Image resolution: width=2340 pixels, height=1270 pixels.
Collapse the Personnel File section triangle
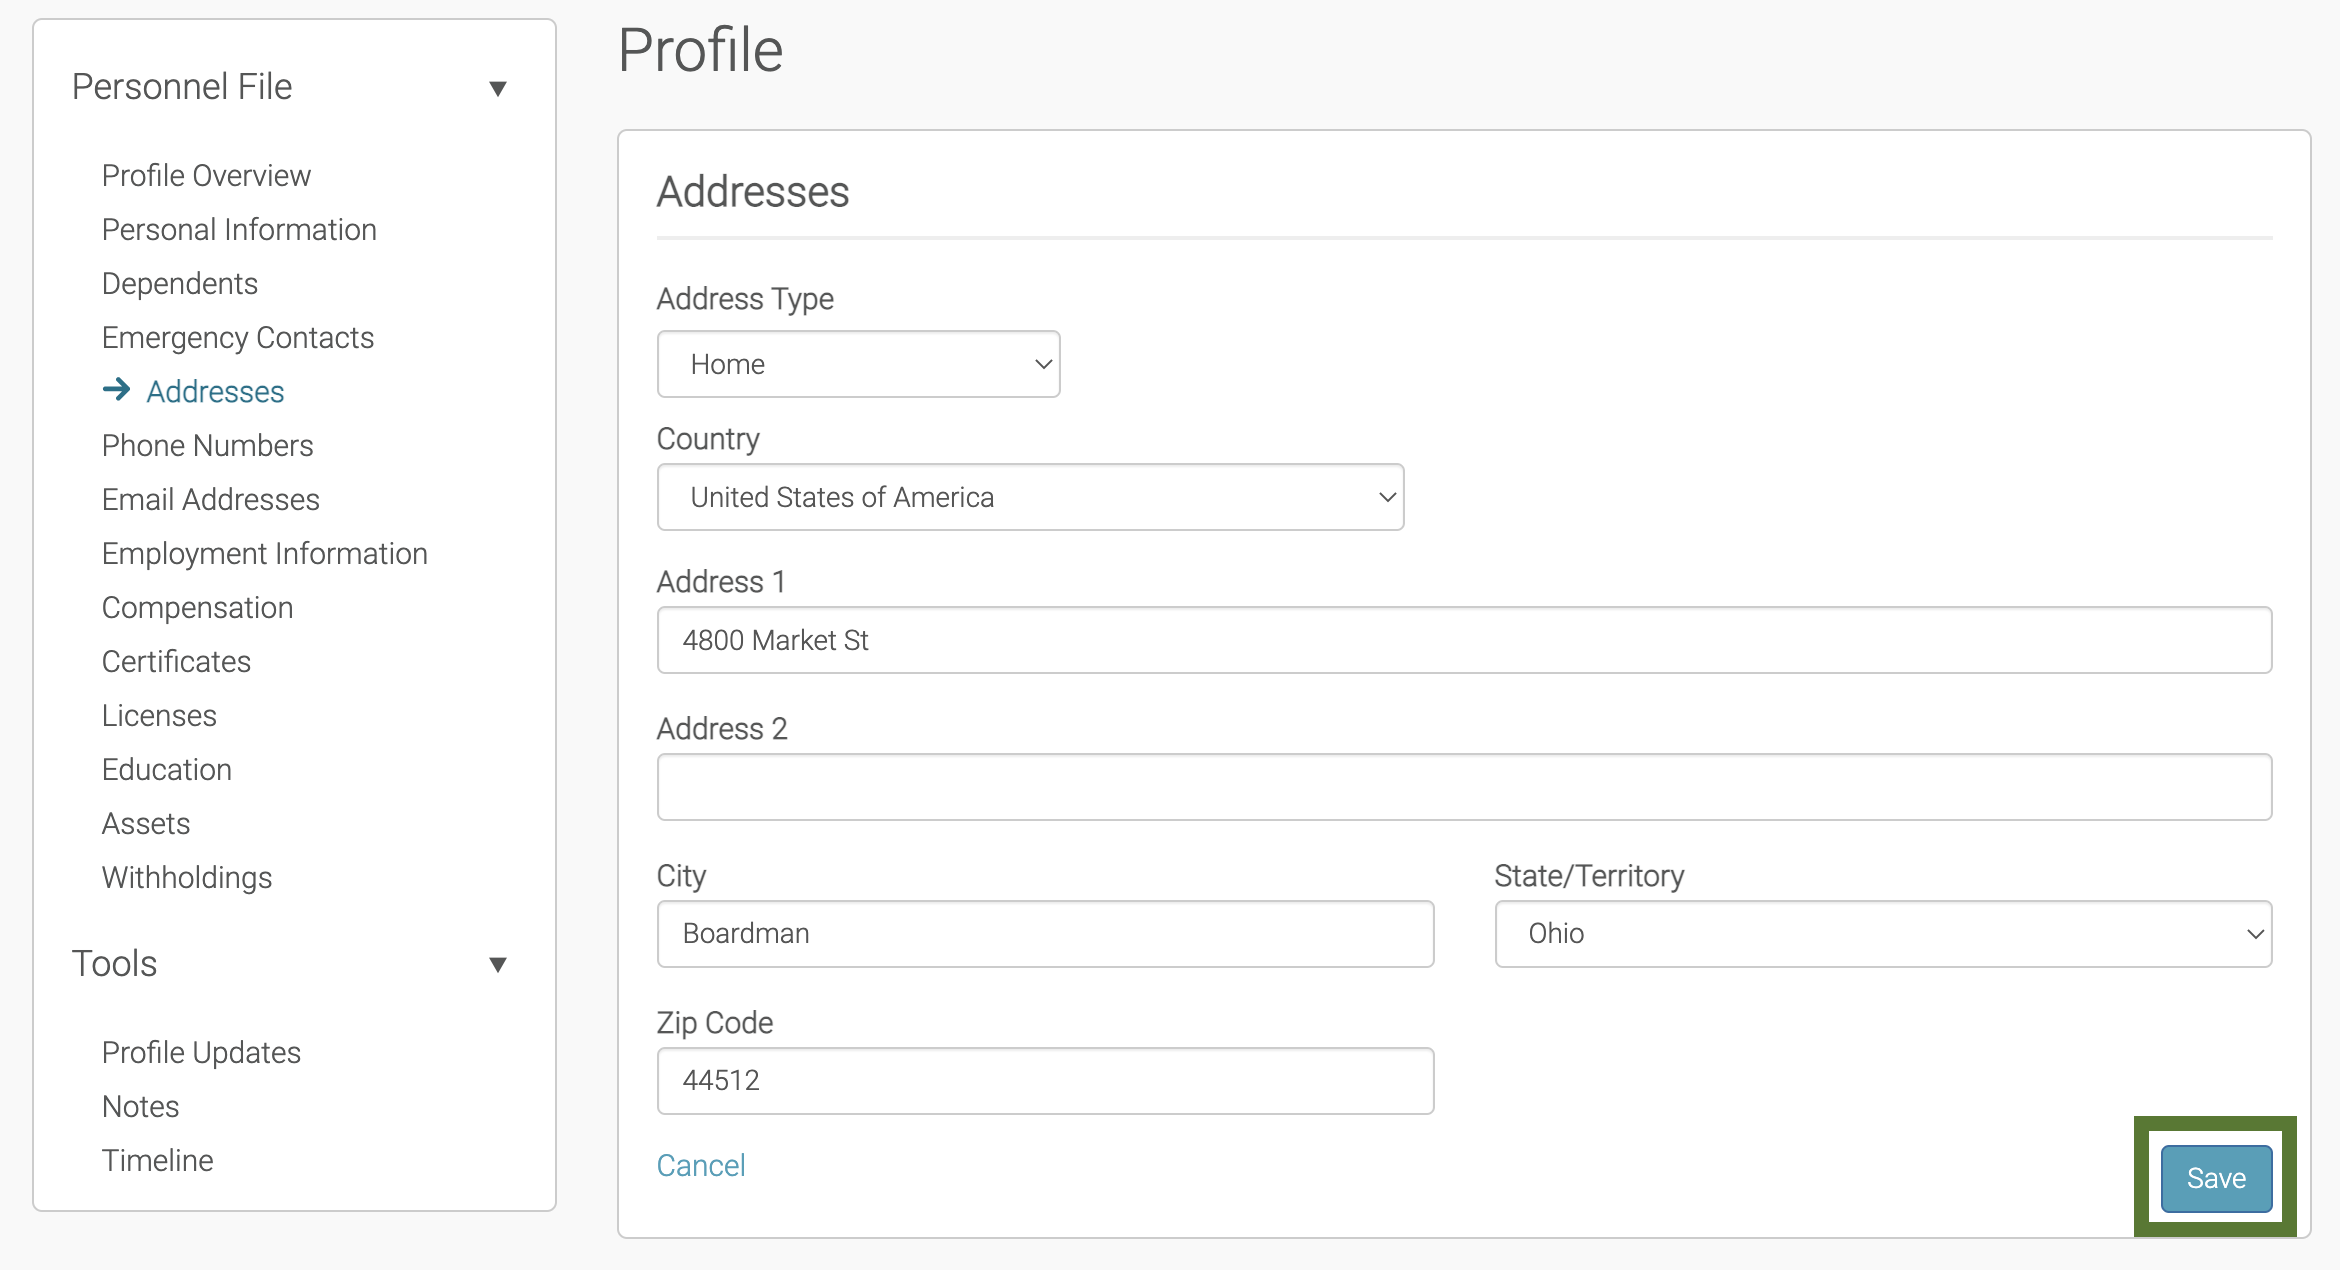tap(499, 88)
